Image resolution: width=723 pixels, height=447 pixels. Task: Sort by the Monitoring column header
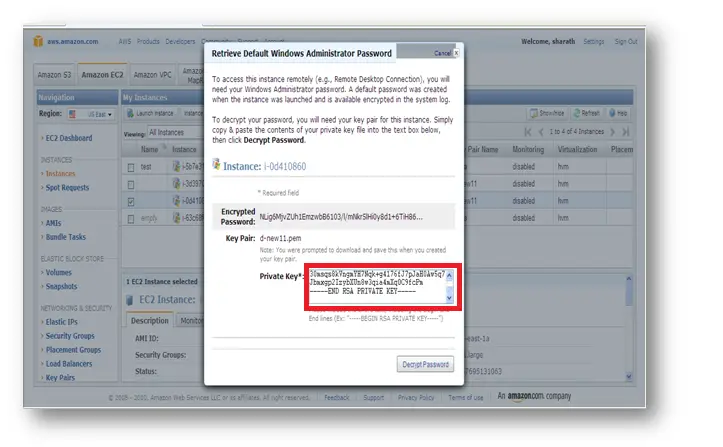pyautogui.click(x=528, y=149)
